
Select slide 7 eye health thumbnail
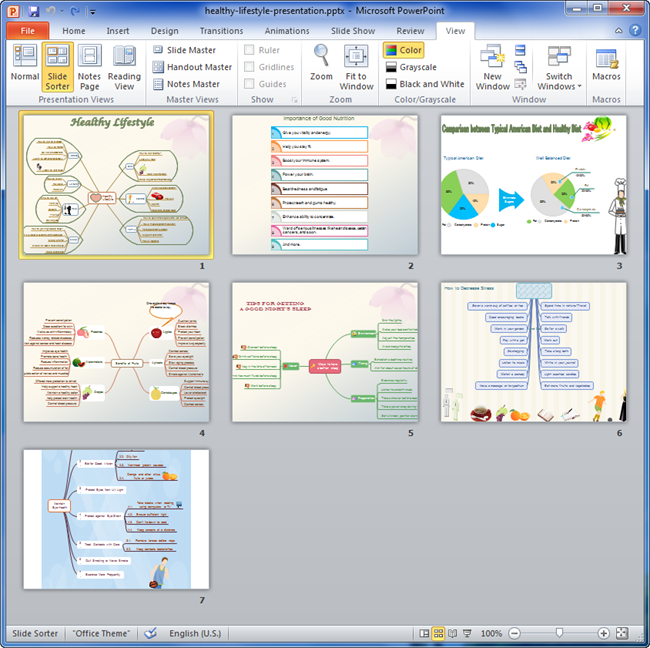116,519
